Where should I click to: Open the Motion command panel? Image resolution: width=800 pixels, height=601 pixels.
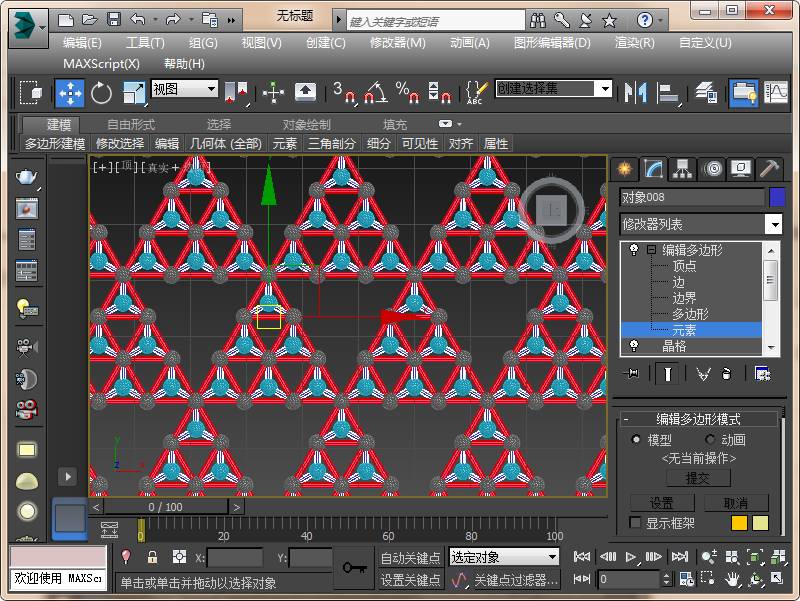(x=712, y=168)
